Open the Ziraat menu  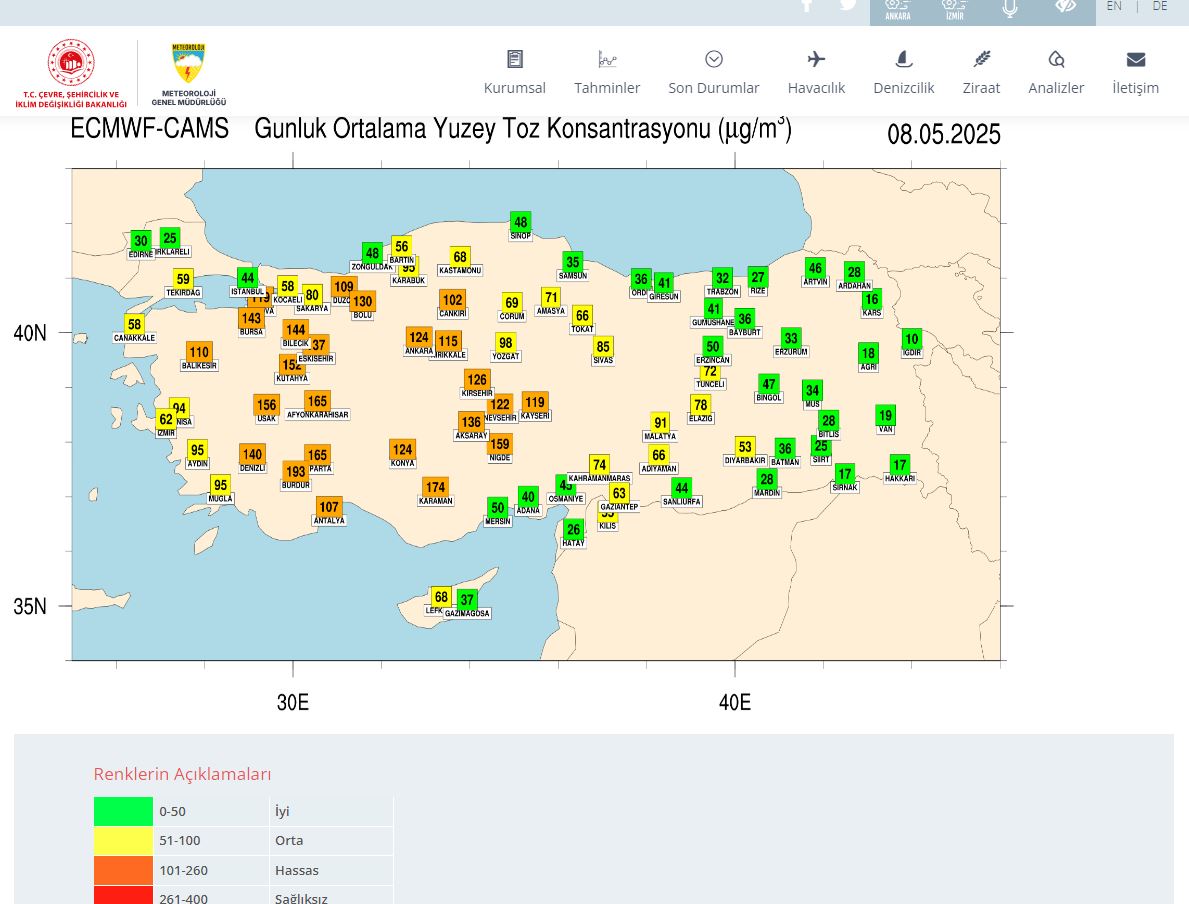(981, 73)
